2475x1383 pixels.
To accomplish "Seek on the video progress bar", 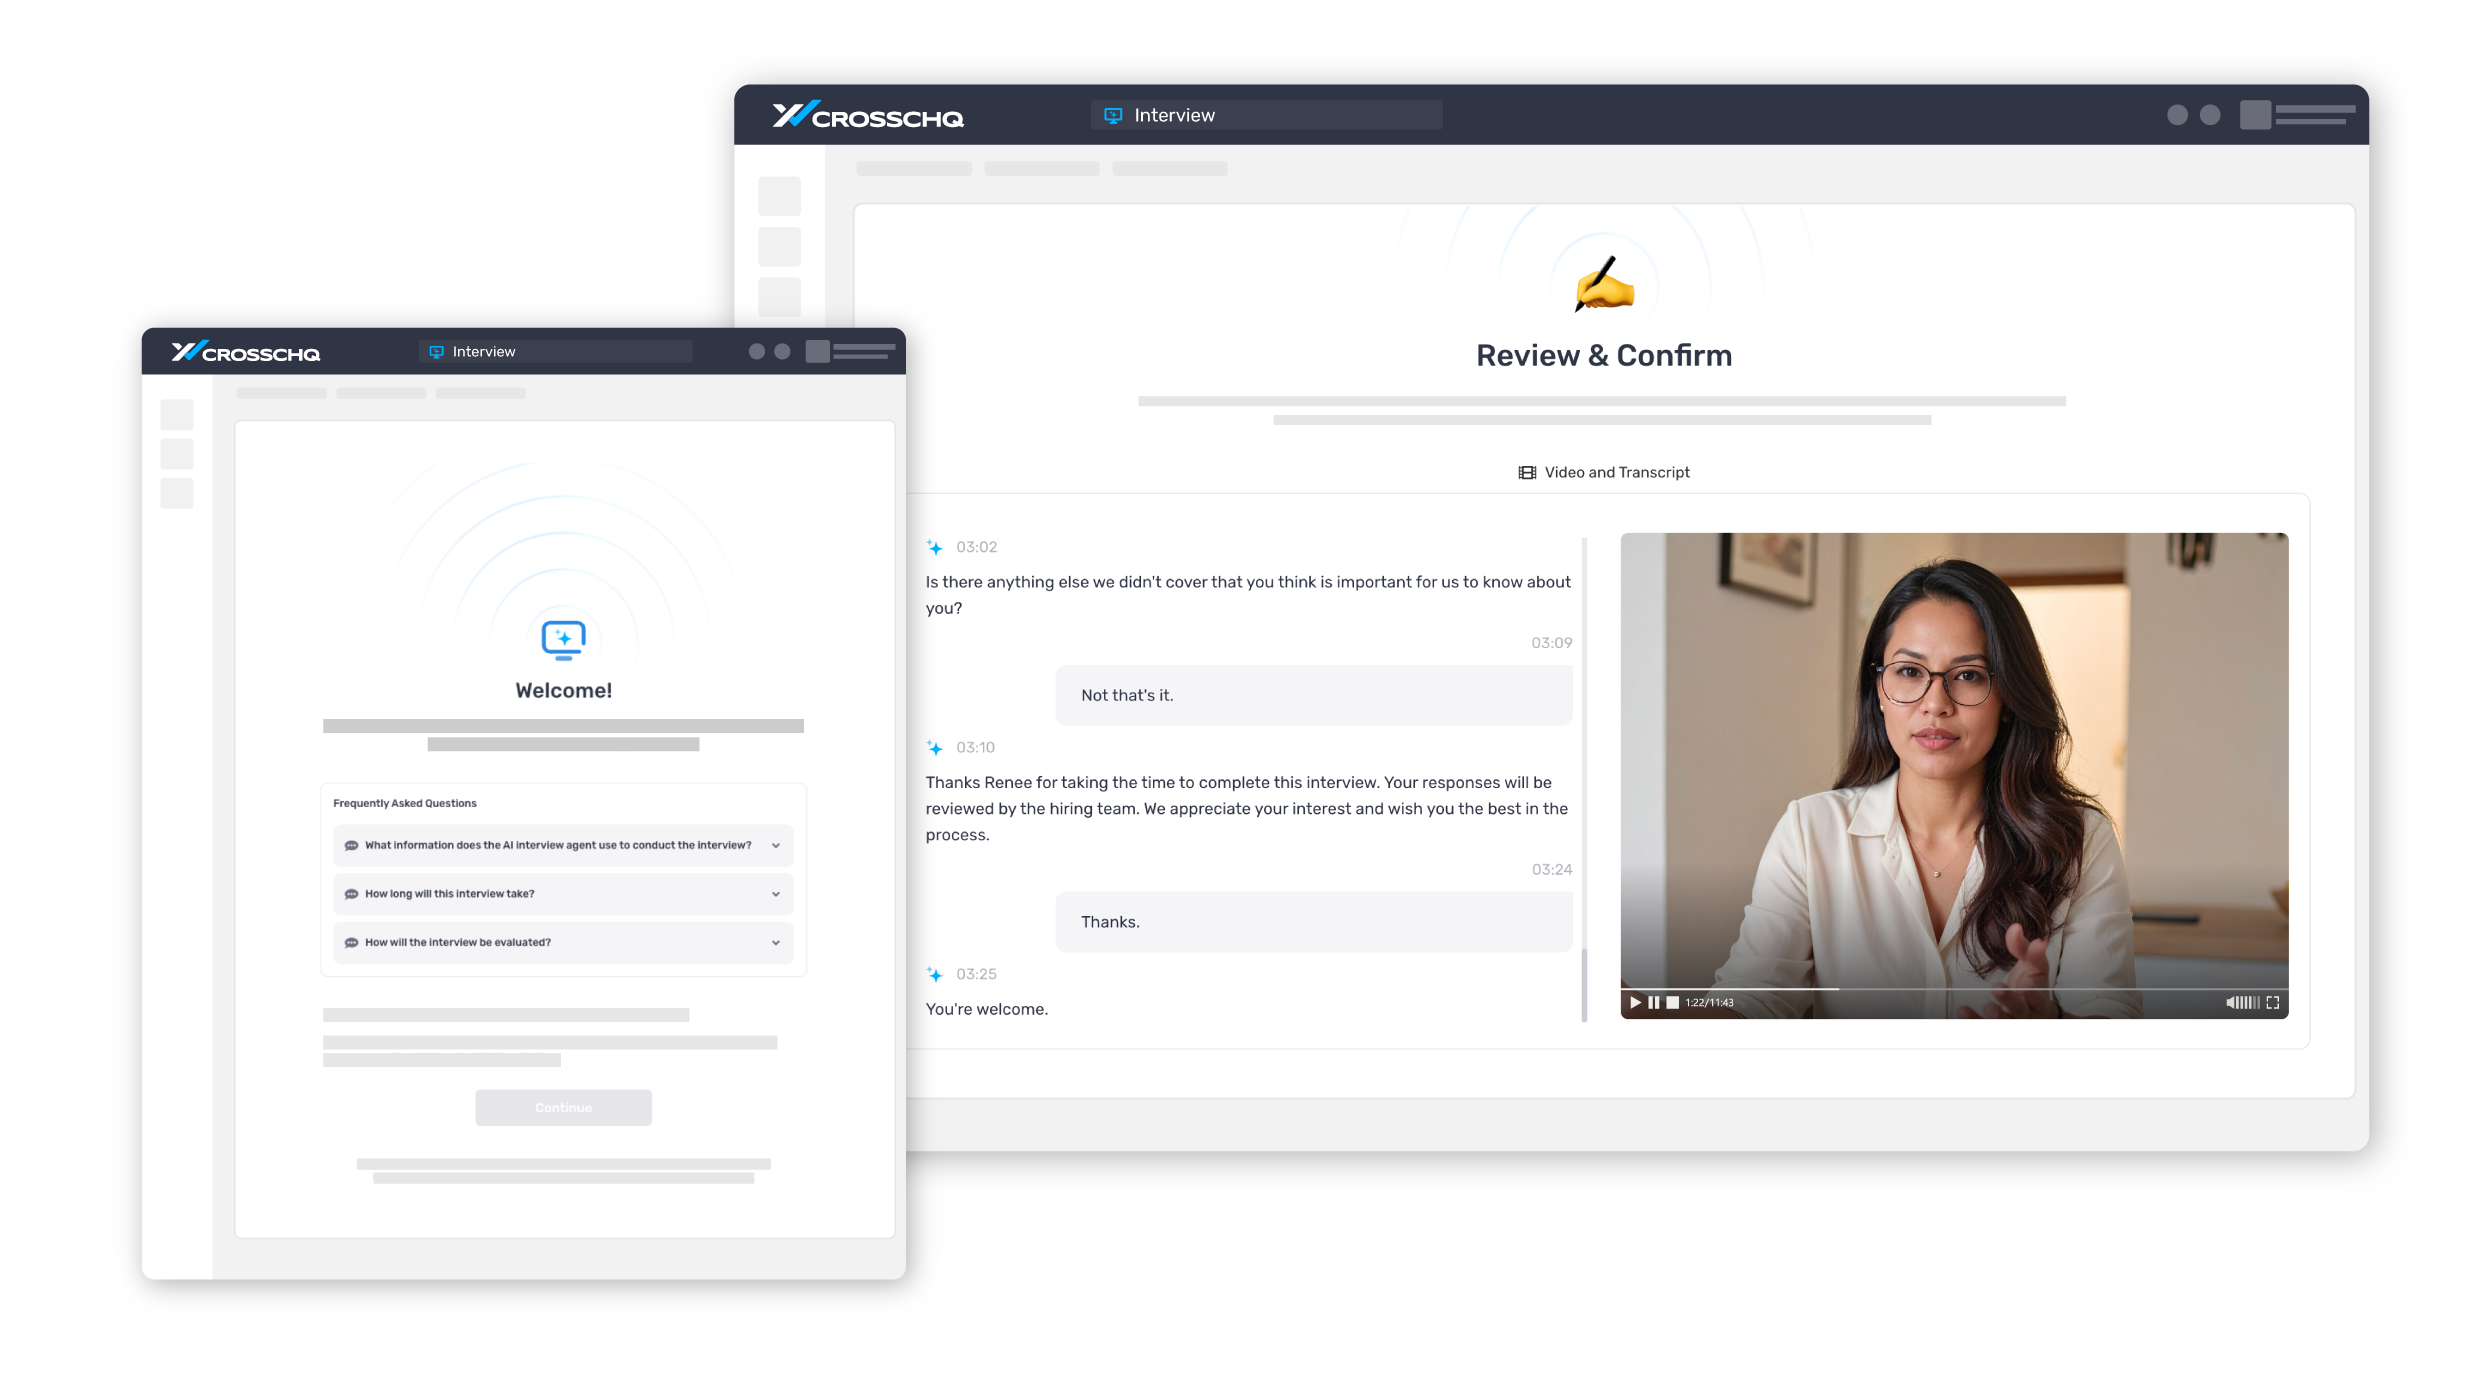I will pyautogui.click(x=1953, y=988).
